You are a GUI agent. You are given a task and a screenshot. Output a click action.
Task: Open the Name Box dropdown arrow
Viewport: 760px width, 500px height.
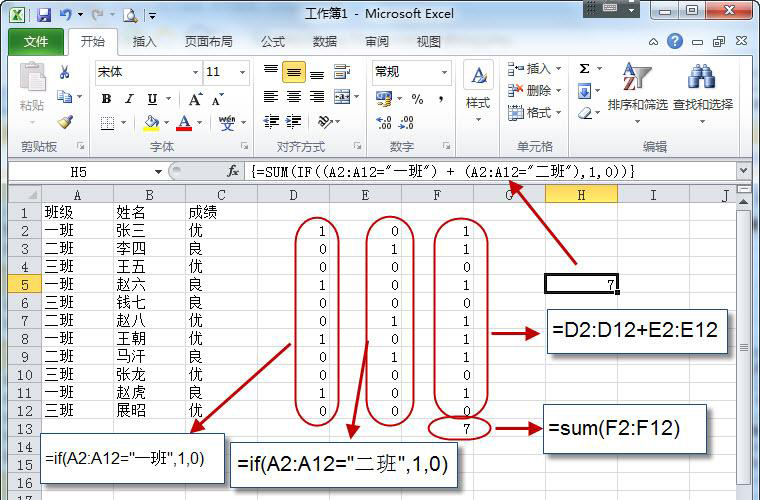(158, 172)
